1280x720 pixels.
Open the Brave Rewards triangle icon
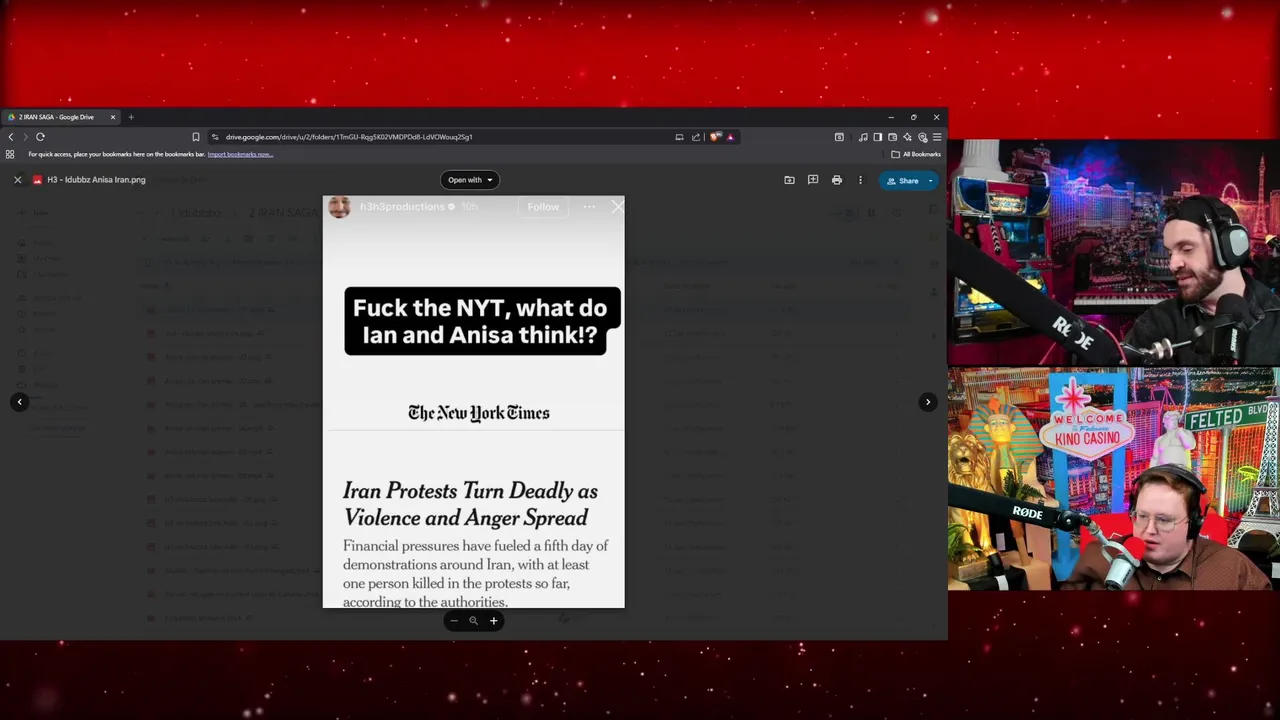click(730, 137)
